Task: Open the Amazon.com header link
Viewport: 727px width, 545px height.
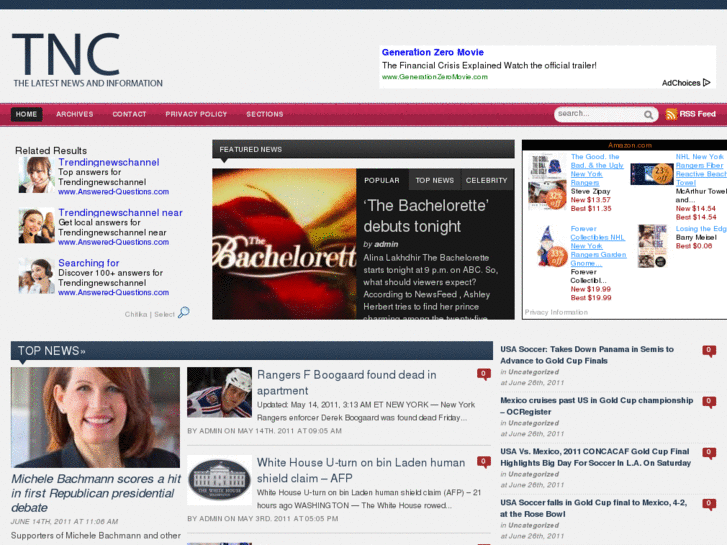Action: click(630, 145)
